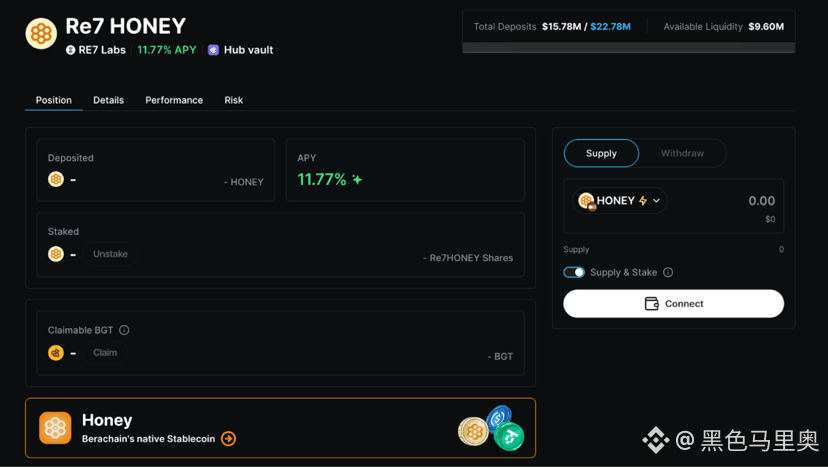Click the honey coin icon in Staked card

point(56,254)
